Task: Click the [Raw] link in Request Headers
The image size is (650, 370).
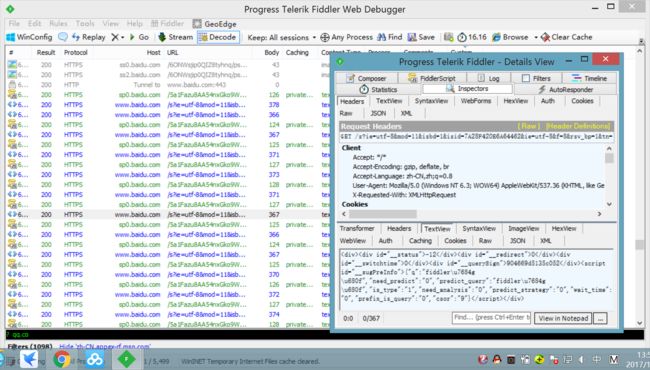Action: tap(529, 126)
